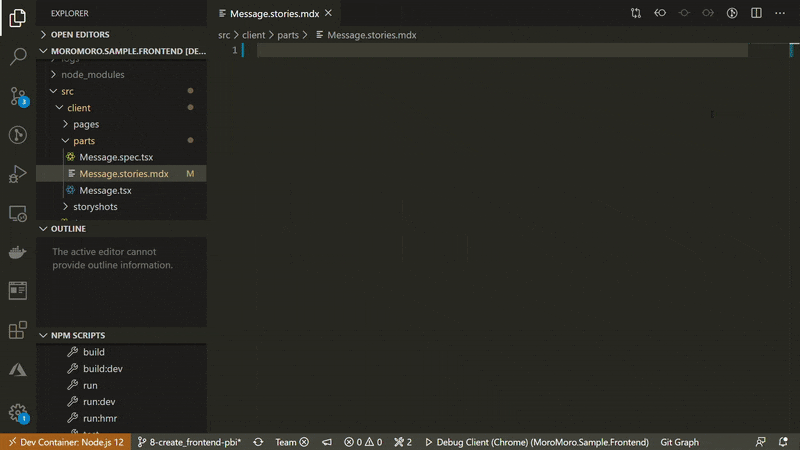Open Remote Explorer view
The width and height of the screenshot is (800, 450).
click(x=18, y=213)
